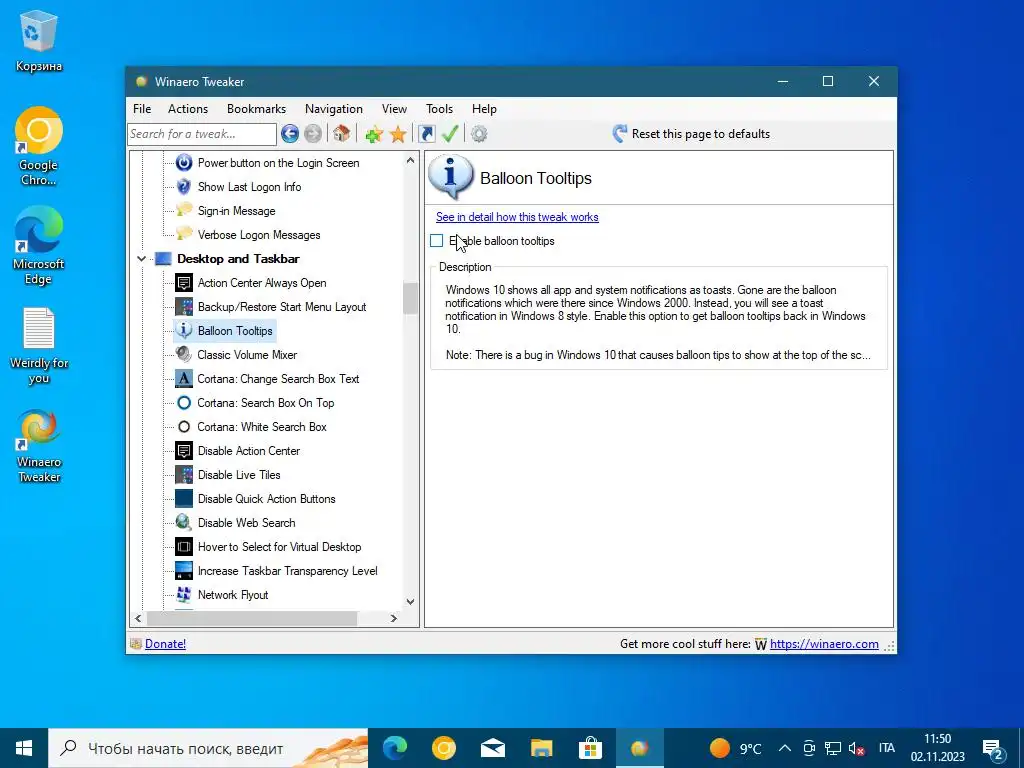Screen dimensions: 1024x768
Task: Click the Classic Volume Mixer speaker icon
Action: click(x=184, y=355)
